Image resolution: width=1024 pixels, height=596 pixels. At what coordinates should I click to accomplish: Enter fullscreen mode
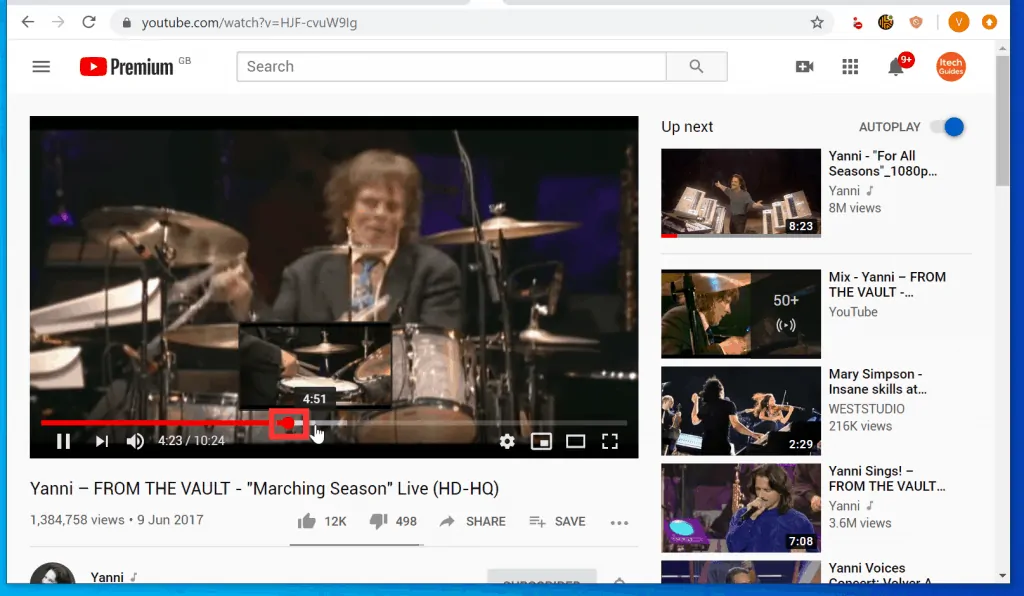coord(610,440)
